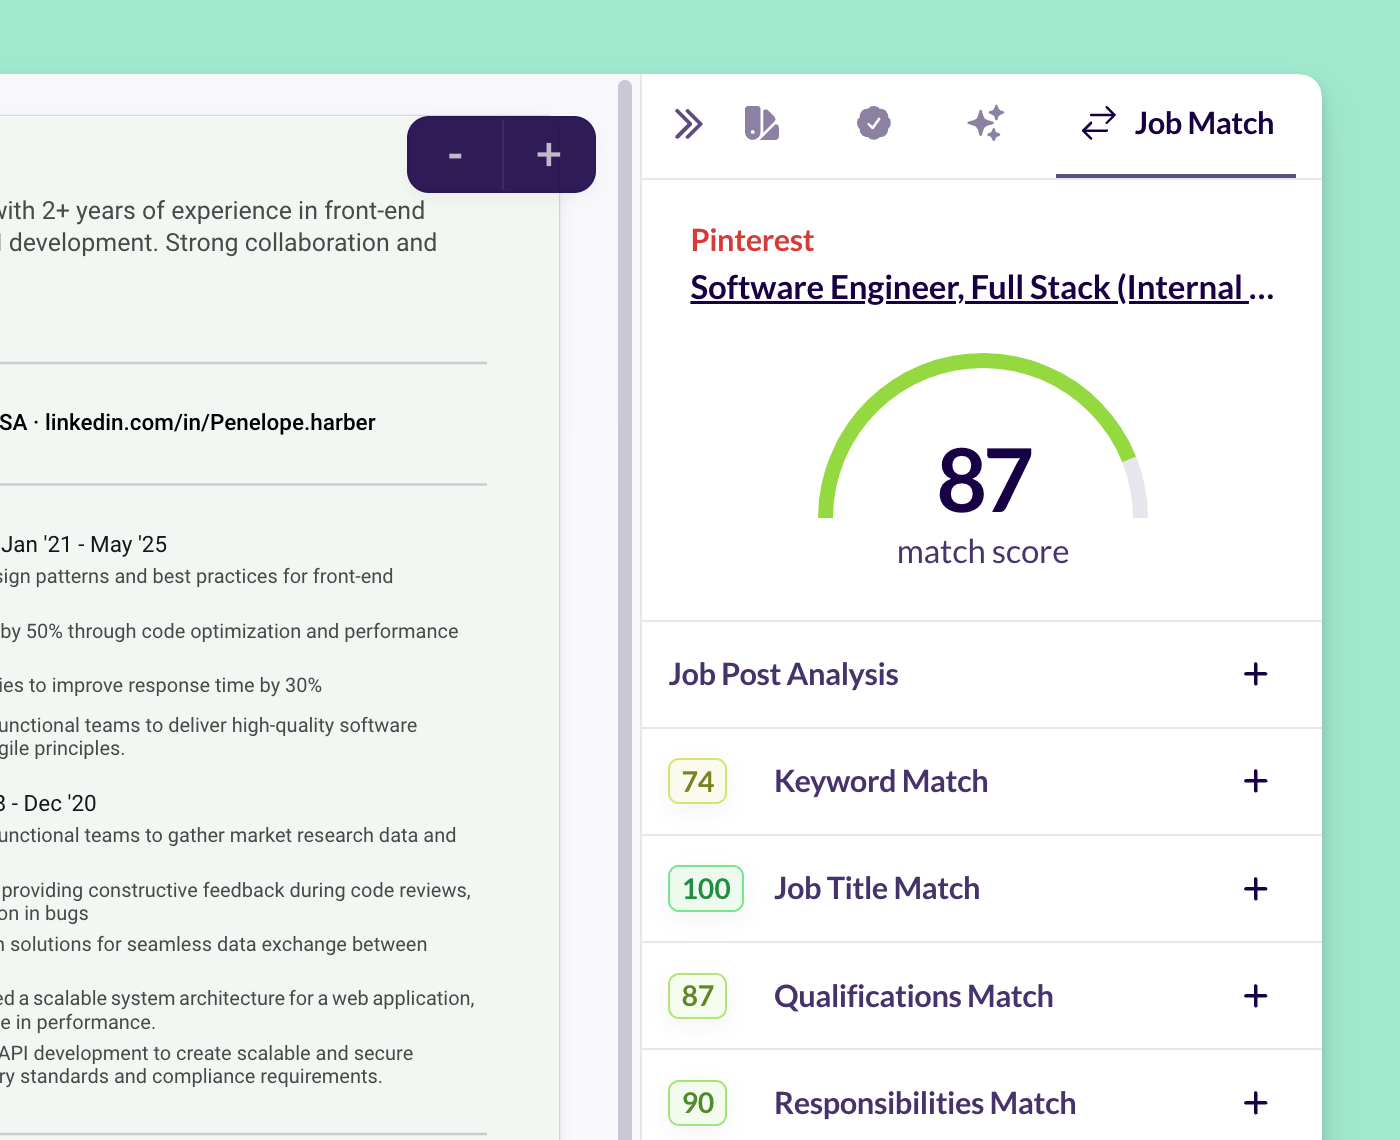Expand the Job Title Match breakdown
Screen dimensions: 1400x1140
coord(1255,888)
